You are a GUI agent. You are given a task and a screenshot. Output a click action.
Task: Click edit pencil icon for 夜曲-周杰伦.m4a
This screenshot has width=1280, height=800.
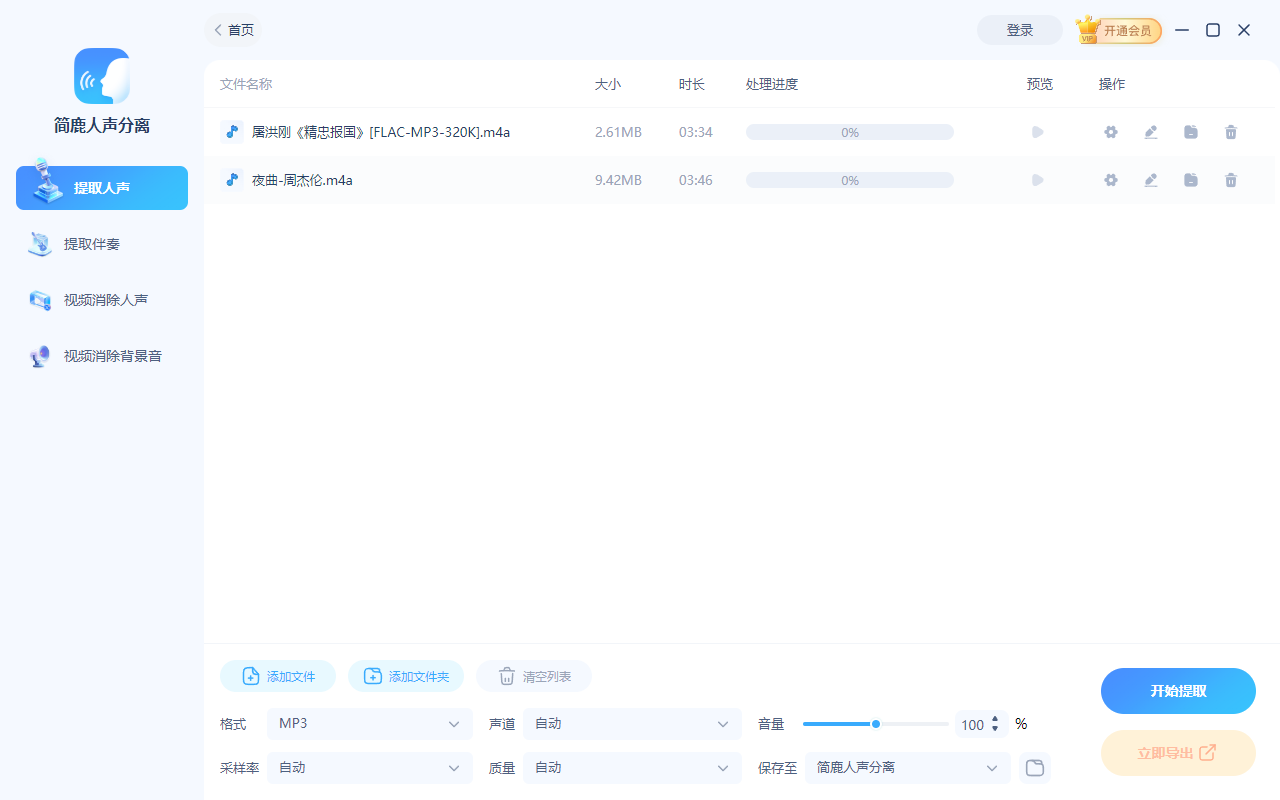tap(1151, 180)
